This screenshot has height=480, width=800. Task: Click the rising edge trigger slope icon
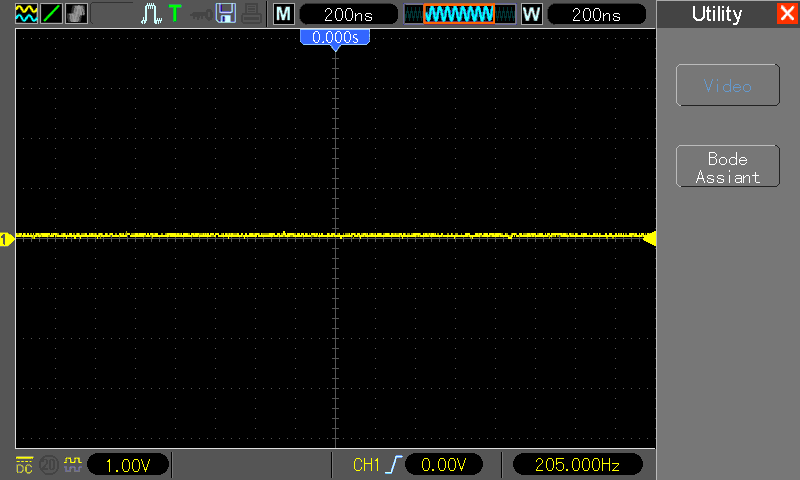pyautogui.click(x=394, y=465)
